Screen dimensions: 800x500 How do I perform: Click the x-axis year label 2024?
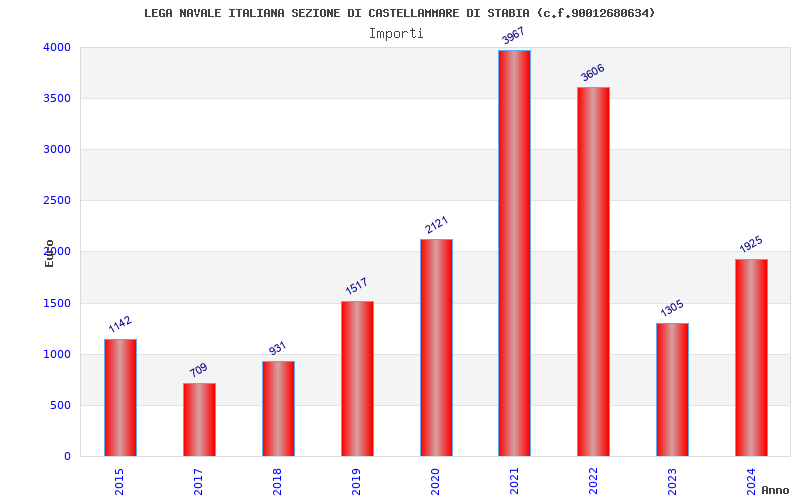tap(751, 482)
